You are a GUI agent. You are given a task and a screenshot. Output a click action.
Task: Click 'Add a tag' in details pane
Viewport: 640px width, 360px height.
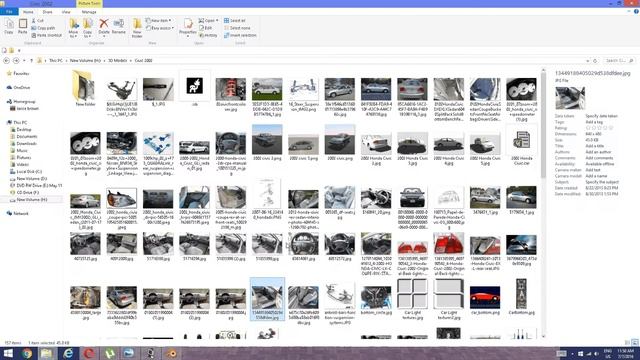pos(594,122)
